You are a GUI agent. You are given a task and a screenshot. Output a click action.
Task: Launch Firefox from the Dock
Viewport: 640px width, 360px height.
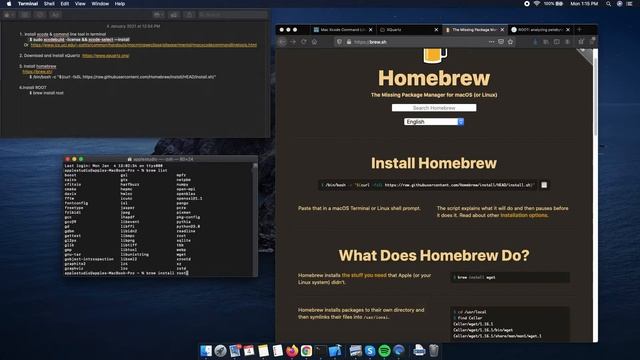click(x=292, y=351)
